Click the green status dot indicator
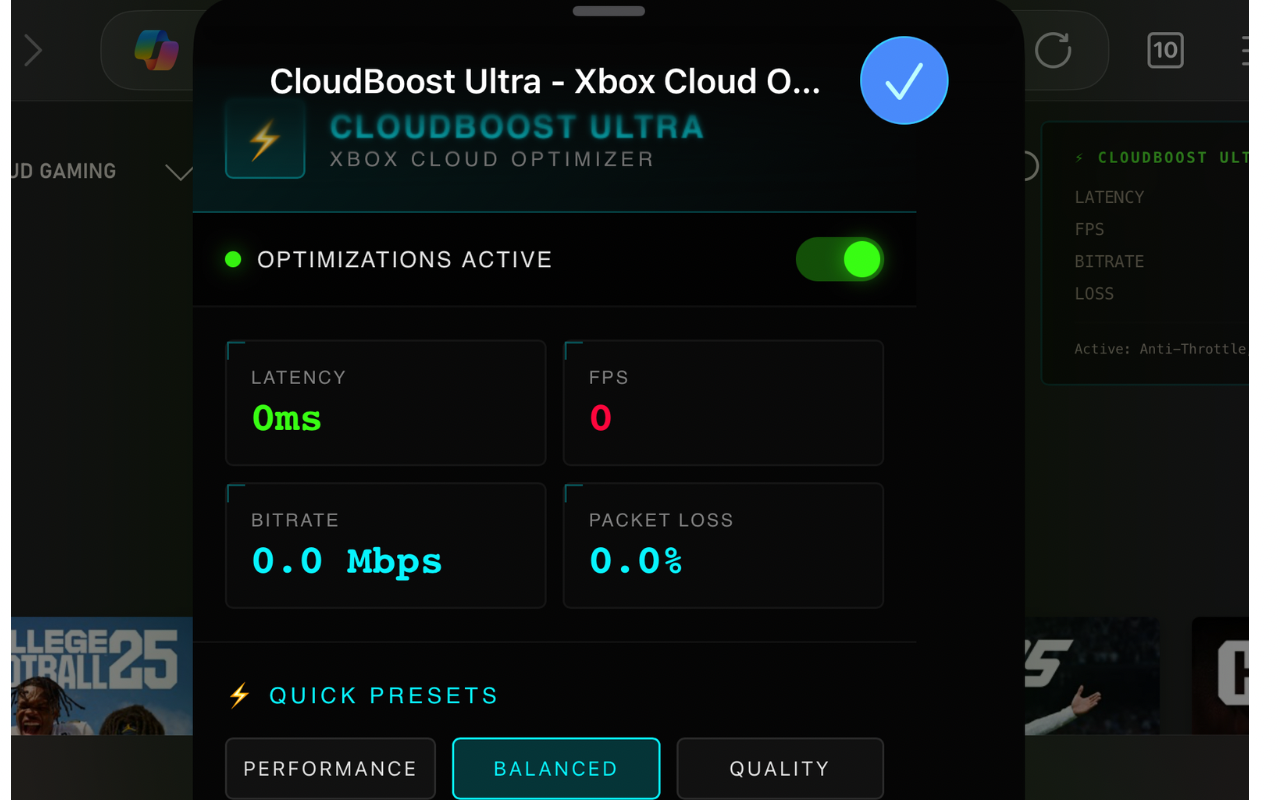Screen dimensions: 1280x800 click(x=233, y=260)
